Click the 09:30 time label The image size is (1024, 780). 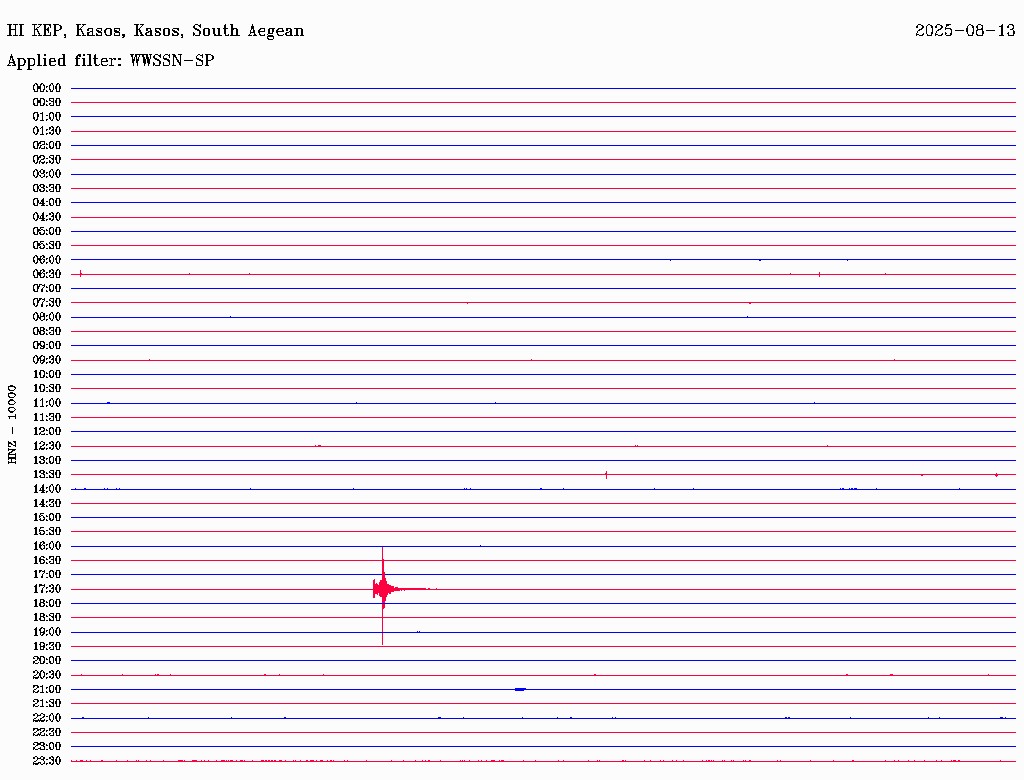(x=46, y=360)
